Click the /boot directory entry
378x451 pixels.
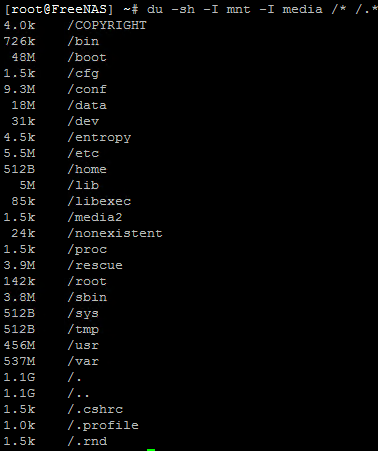tap(87, 58)
